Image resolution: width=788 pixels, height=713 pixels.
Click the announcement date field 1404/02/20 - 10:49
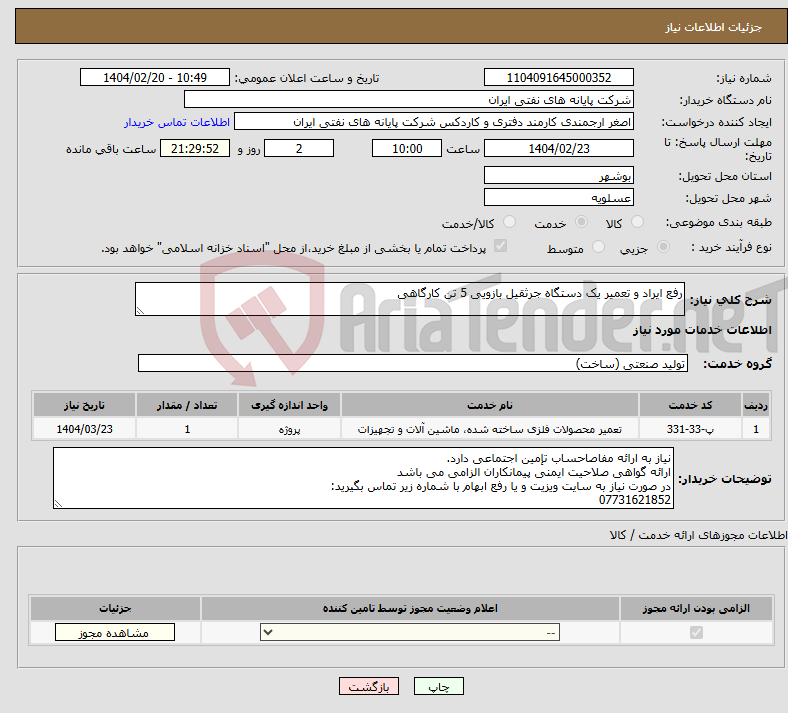[x=155, y=77]
